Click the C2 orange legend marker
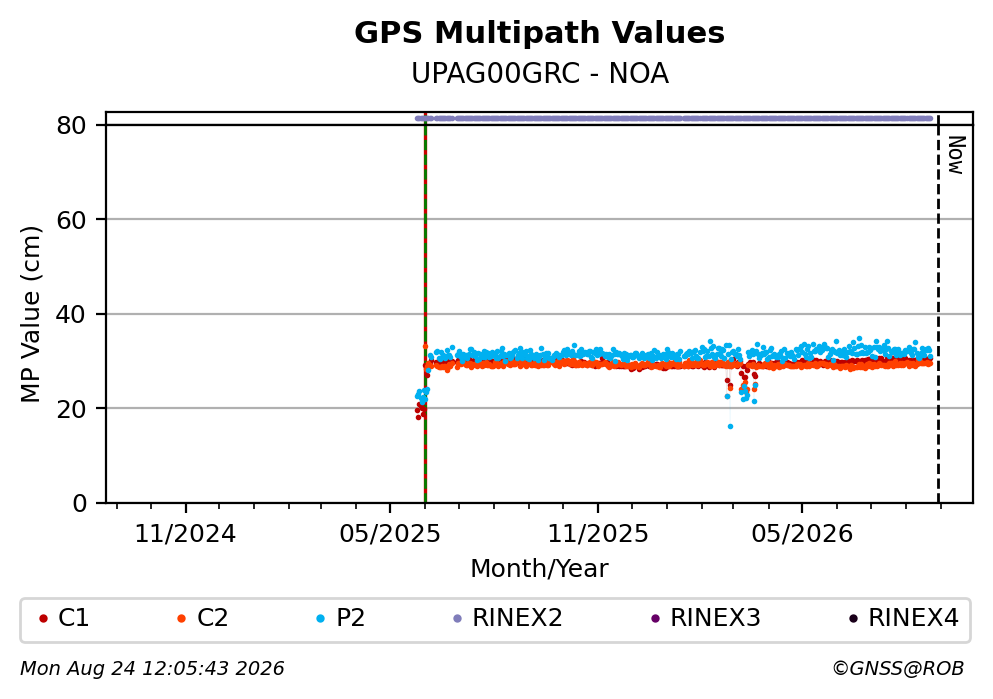993x699 pixels. click(182, 619)
